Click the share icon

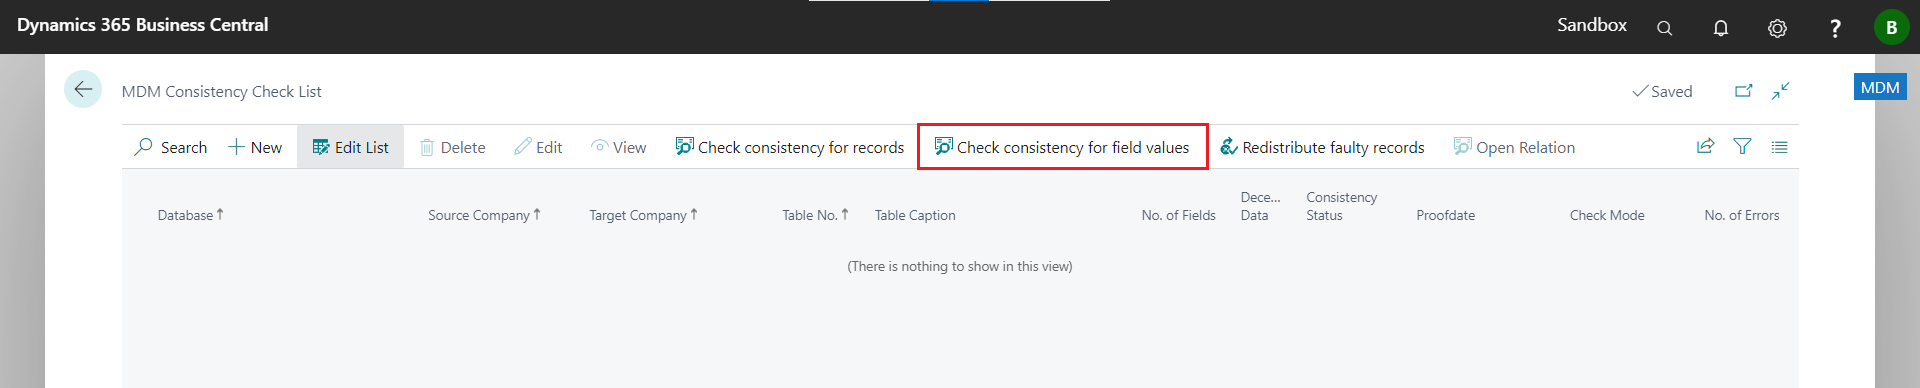tap(1705, 147)
